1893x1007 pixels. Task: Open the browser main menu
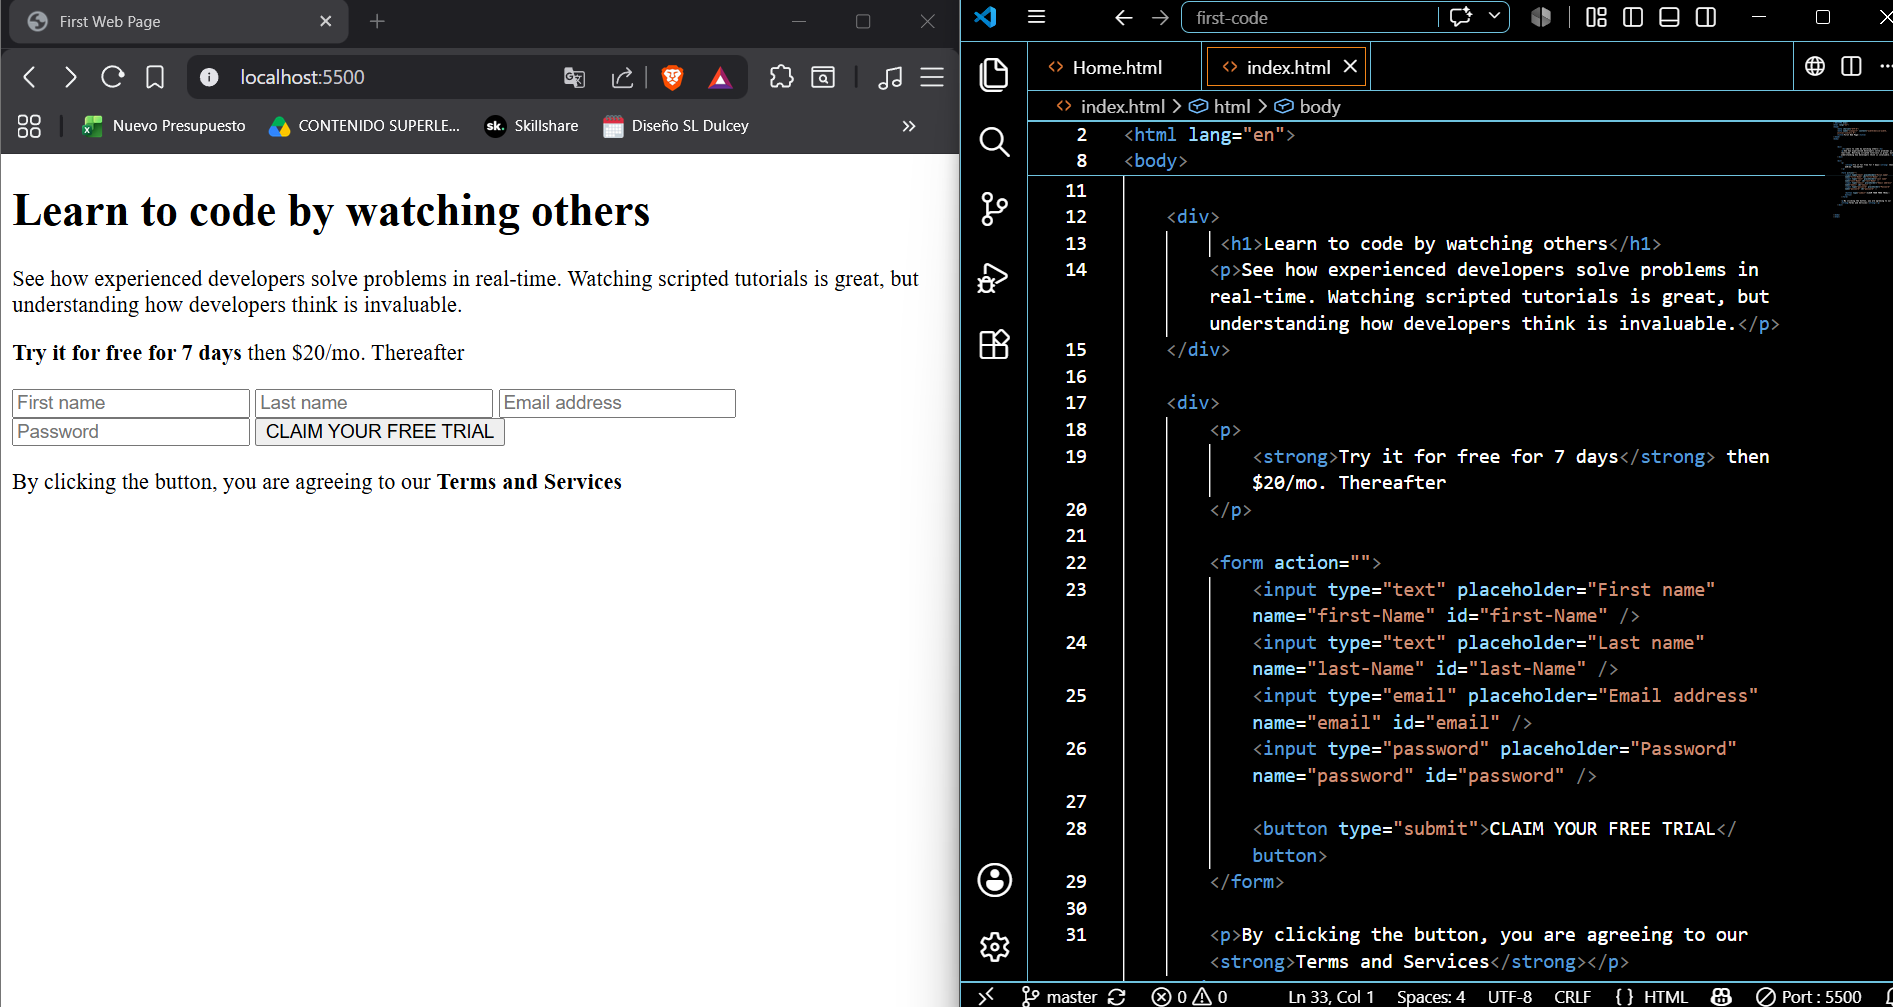click(x=932, y=77)
